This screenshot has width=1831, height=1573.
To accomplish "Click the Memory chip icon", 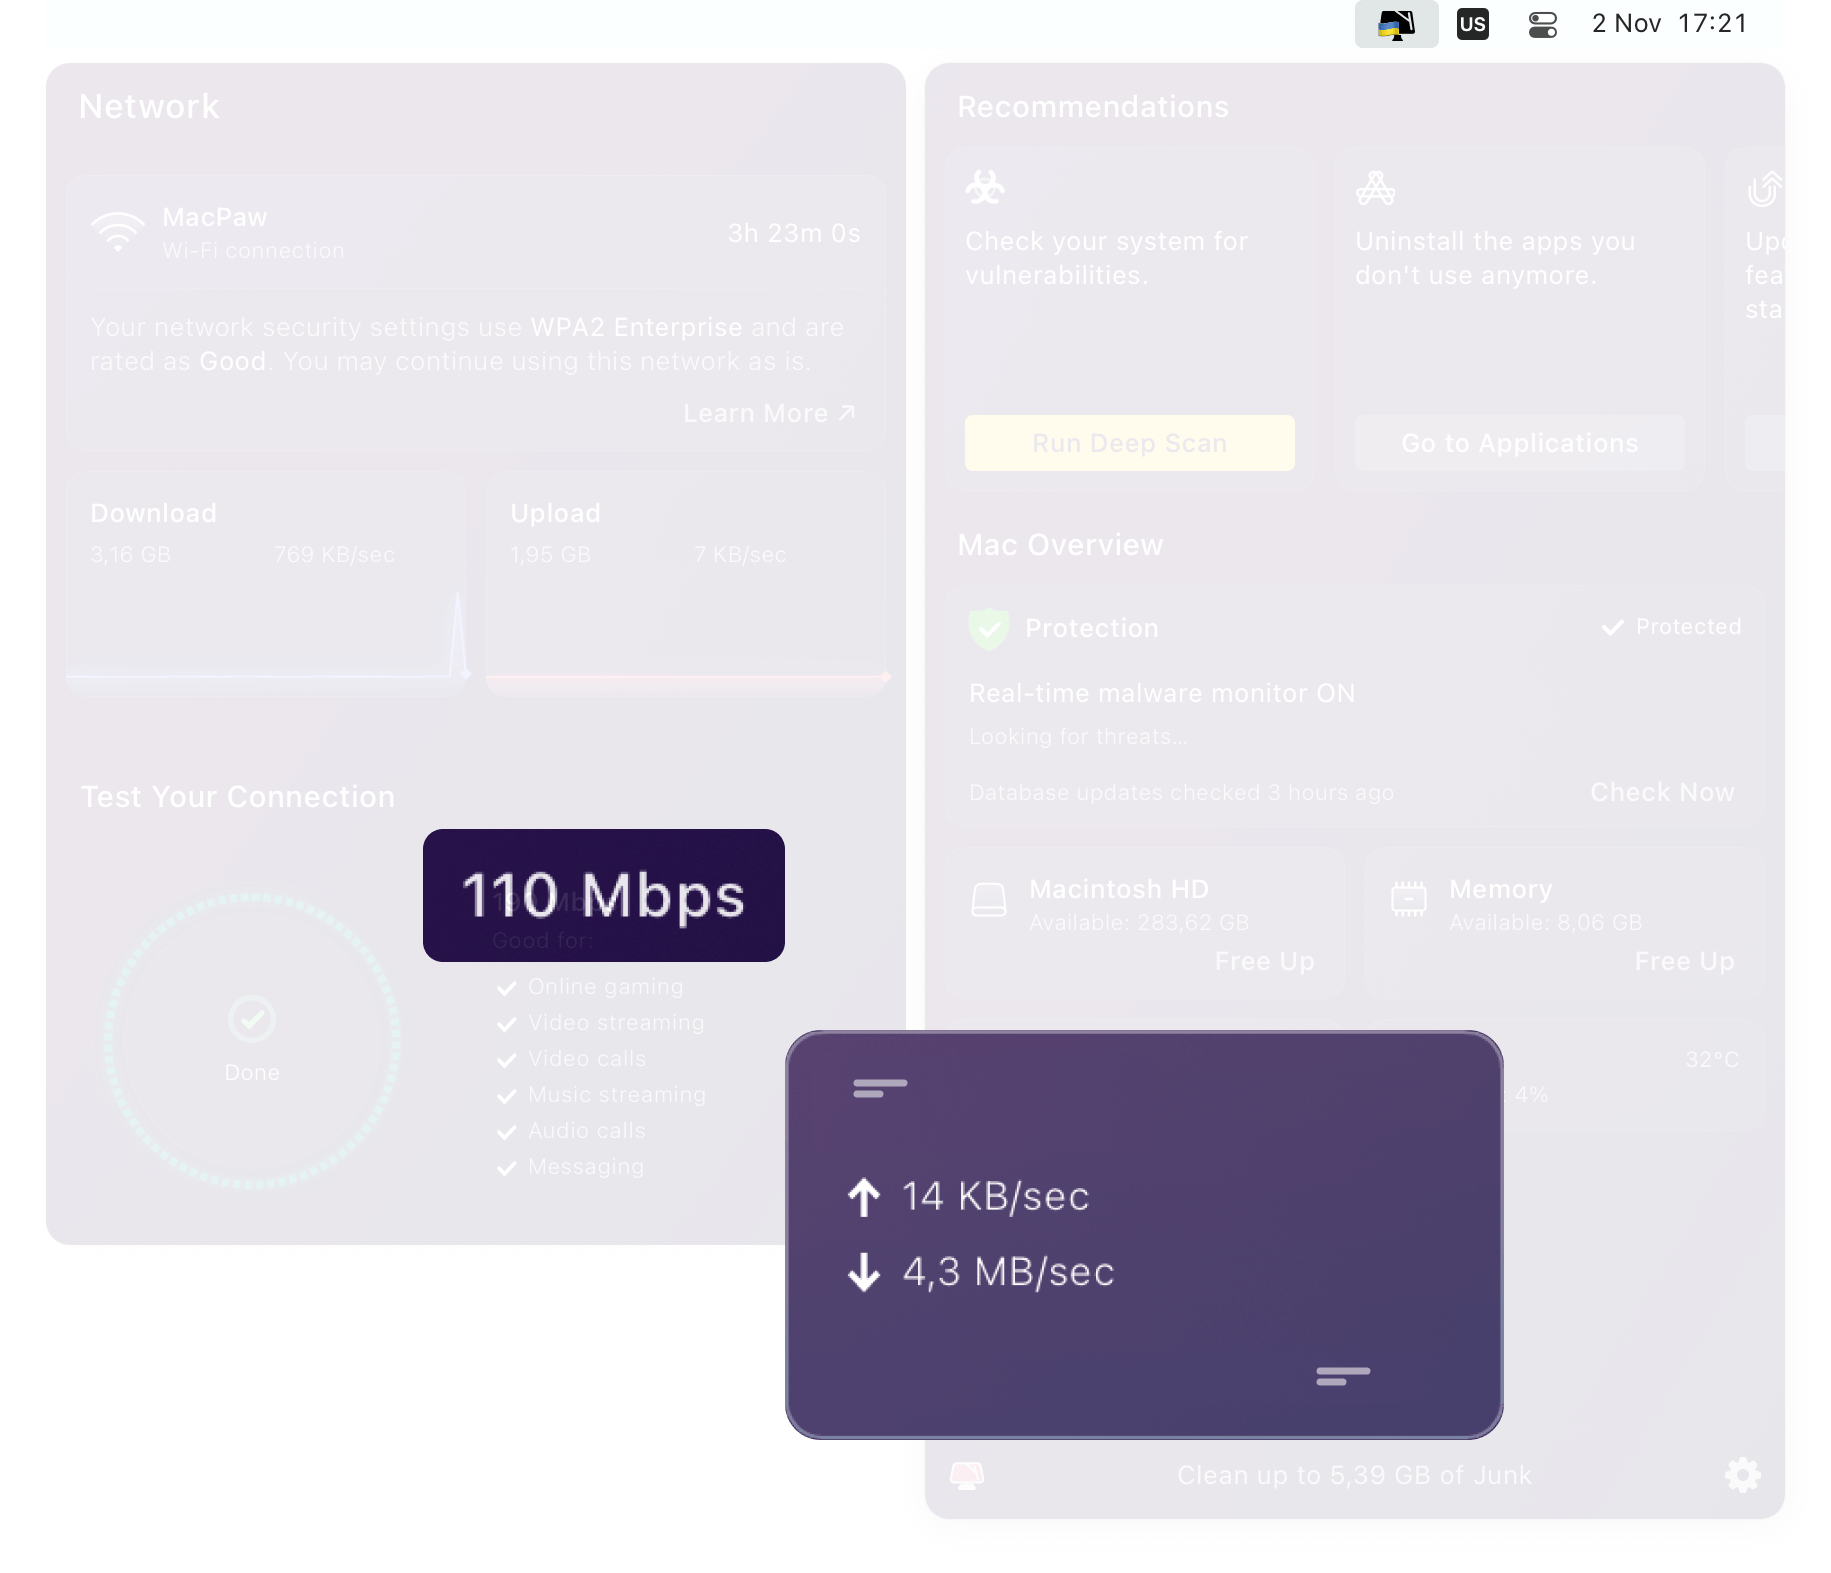I will [1409, 899].
